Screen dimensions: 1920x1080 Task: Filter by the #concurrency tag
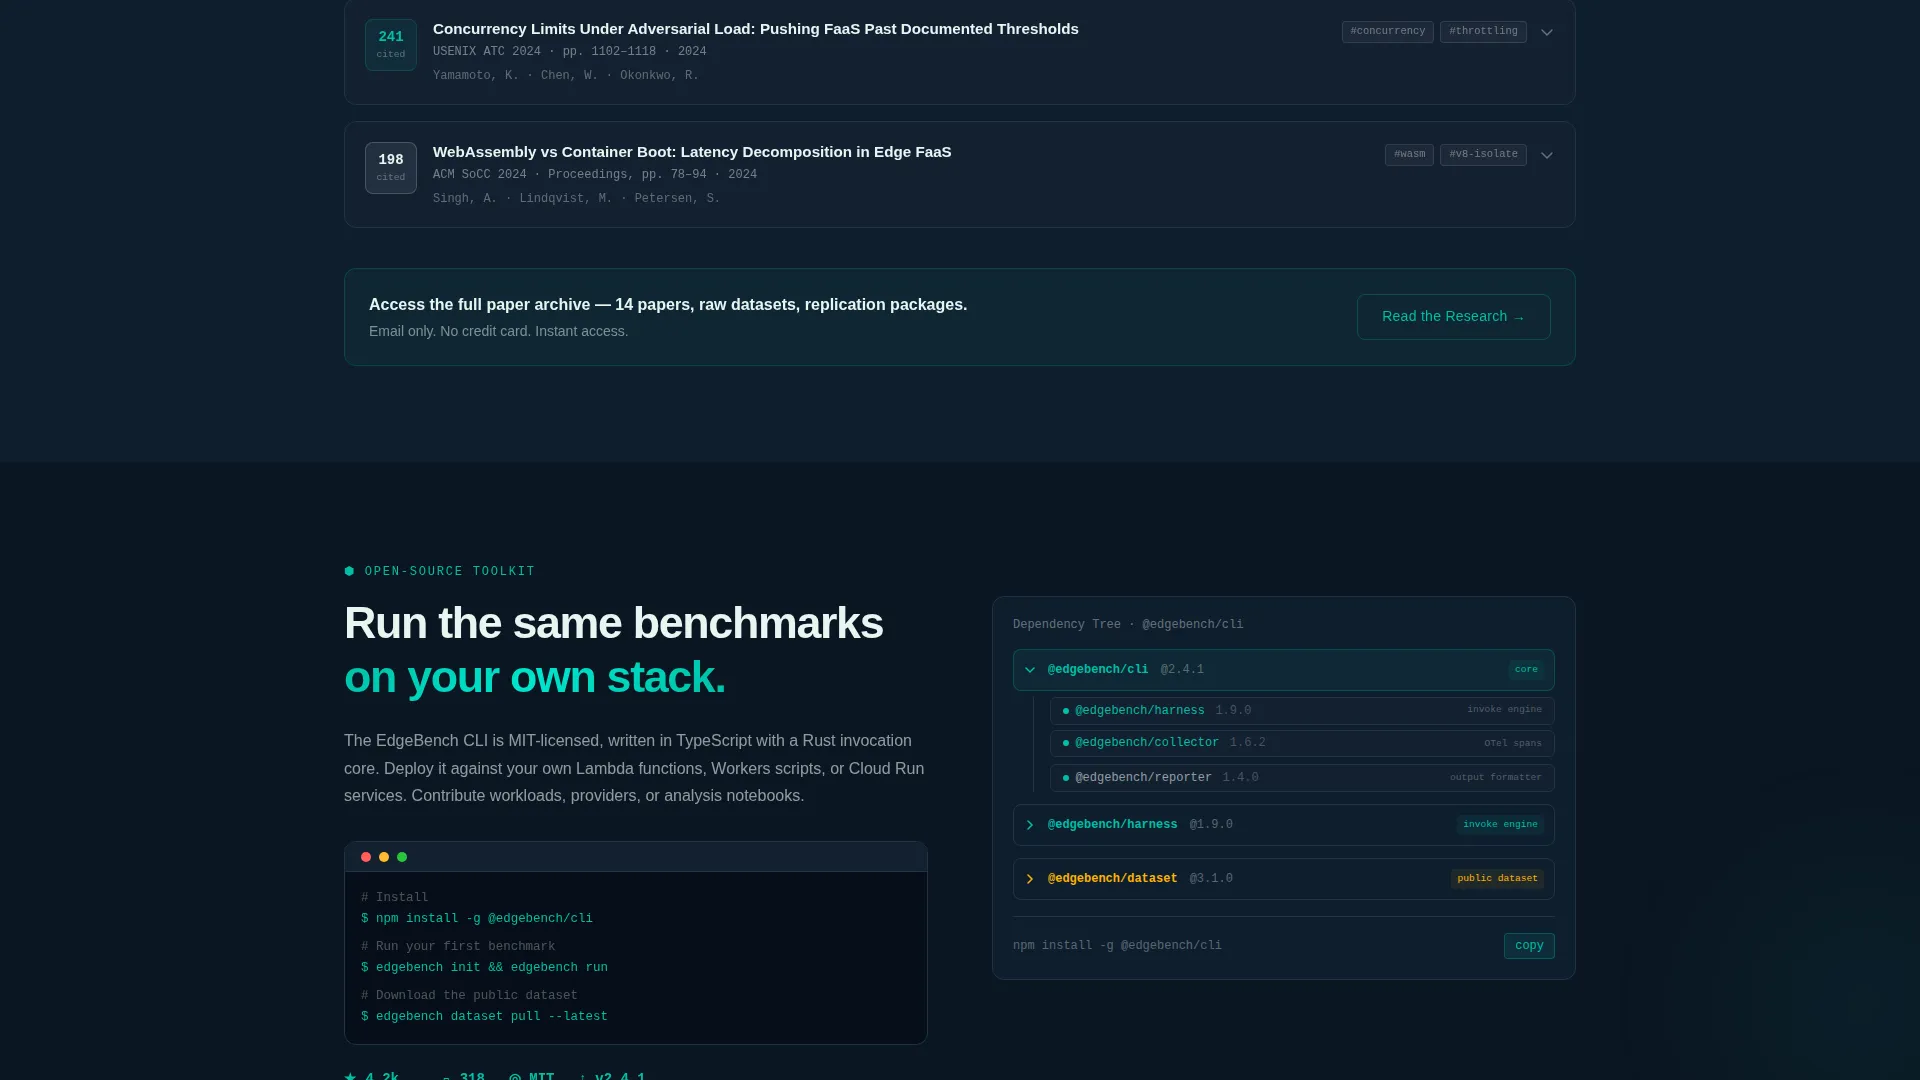(1387, 31)
